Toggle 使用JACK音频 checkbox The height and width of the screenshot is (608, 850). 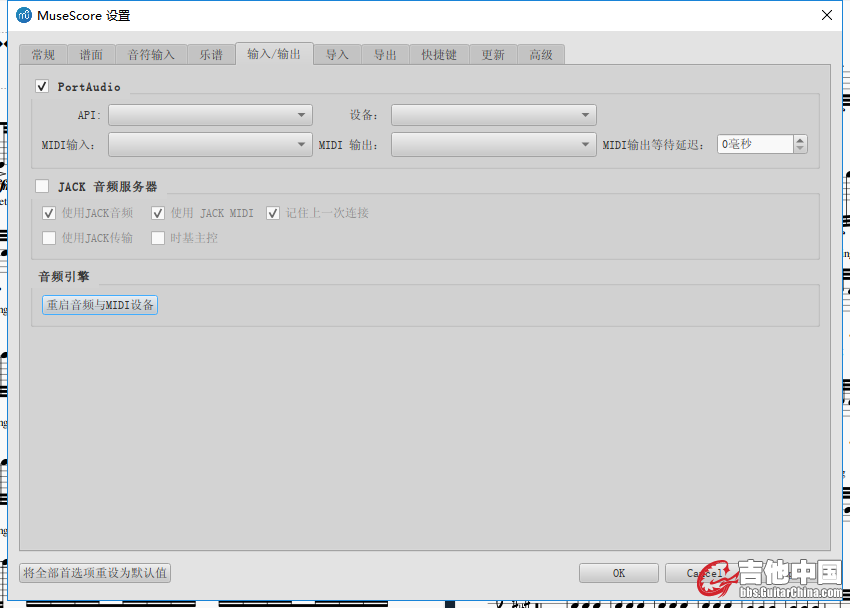(x=49, y=213)
